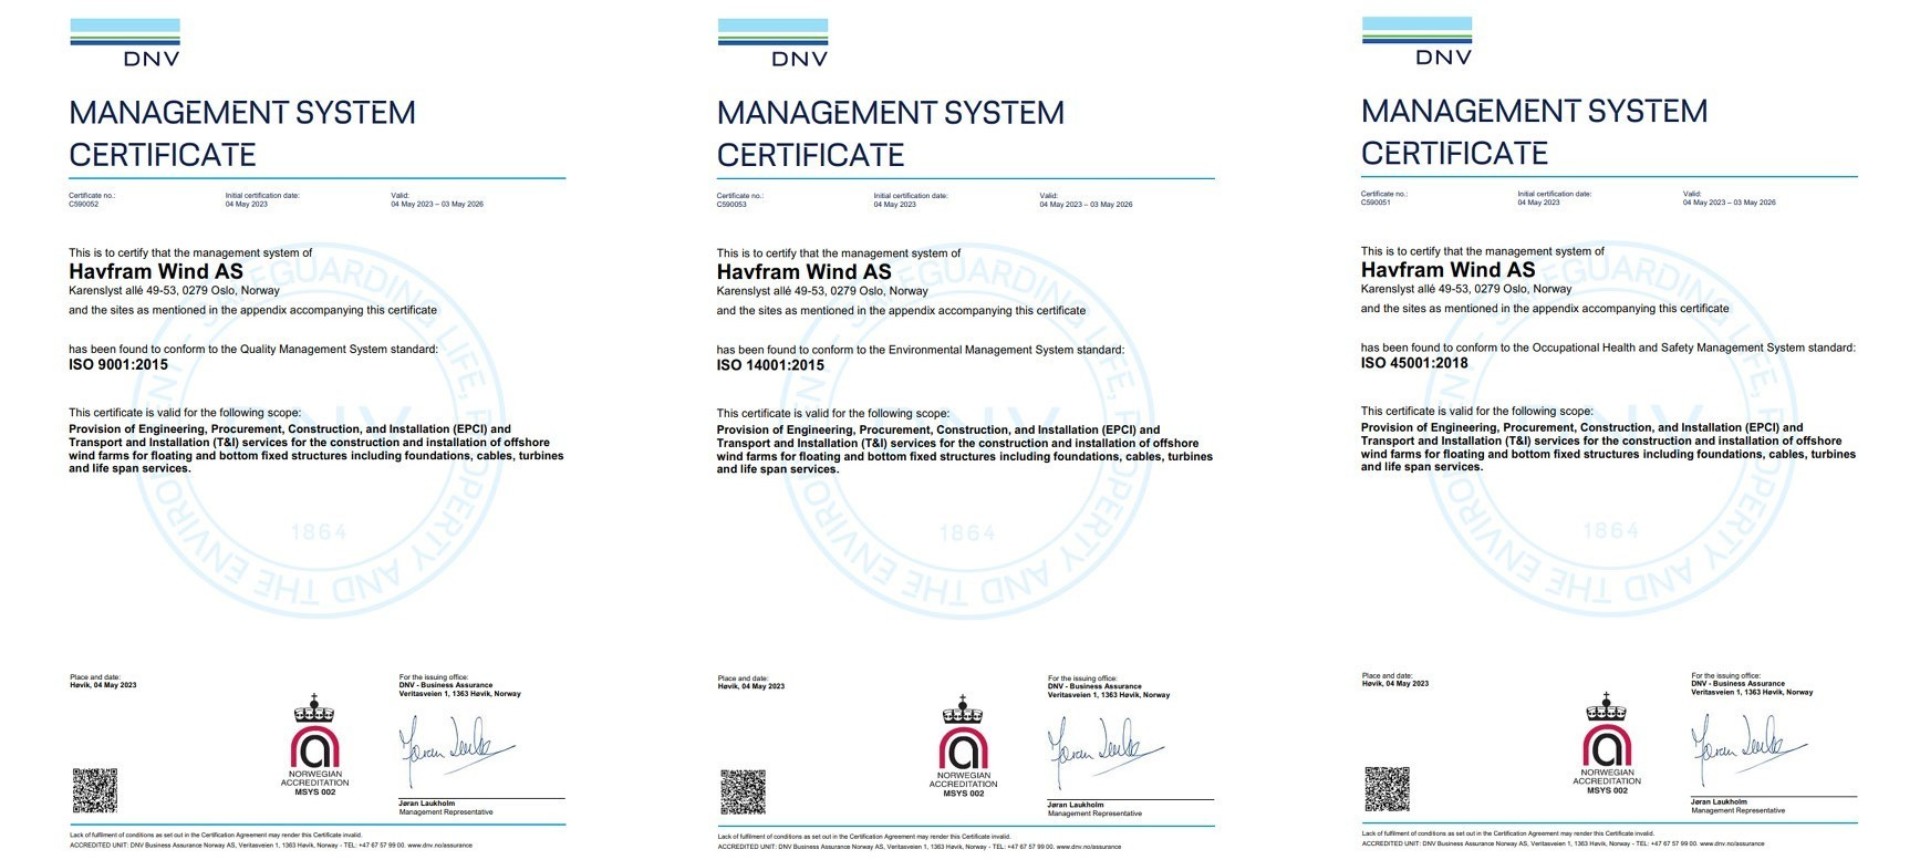
Task: Select Norwegian Accreditation mark on the ISO 9001 certificate
Action: tap(315, 746)
